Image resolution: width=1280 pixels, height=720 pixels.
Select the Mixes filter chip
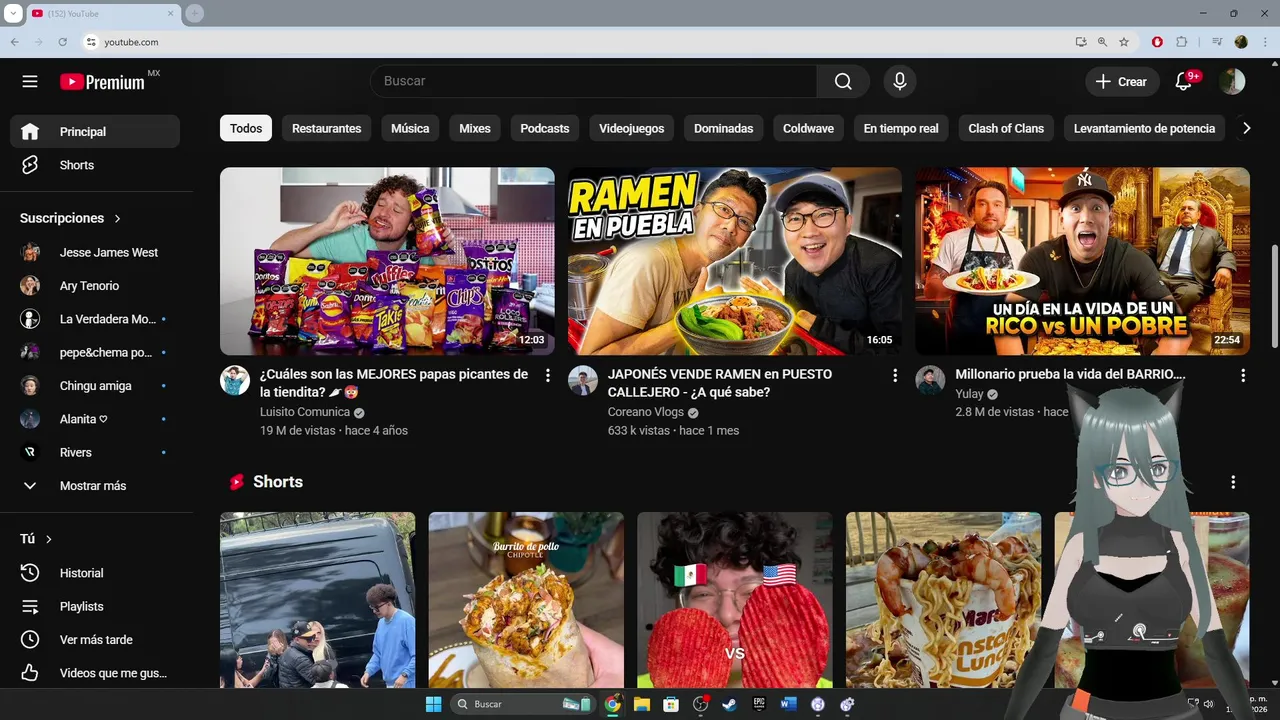tap(475, 128)
